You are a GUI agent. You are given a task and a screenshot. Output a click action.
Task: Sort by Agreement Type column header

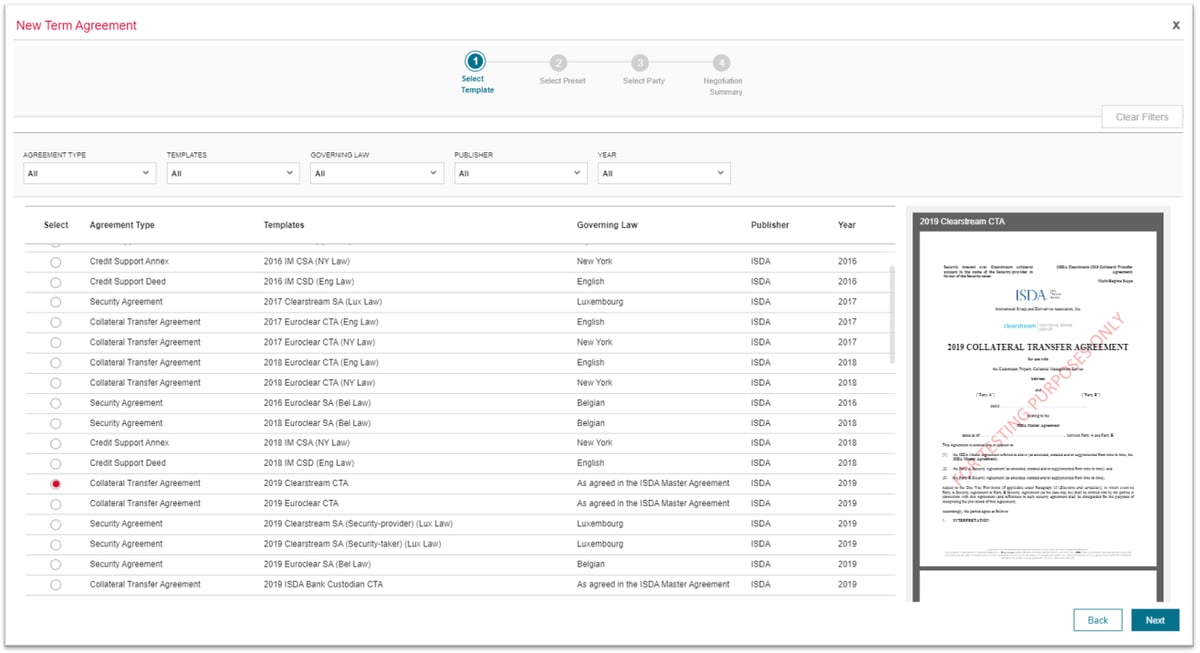(122, 225)
